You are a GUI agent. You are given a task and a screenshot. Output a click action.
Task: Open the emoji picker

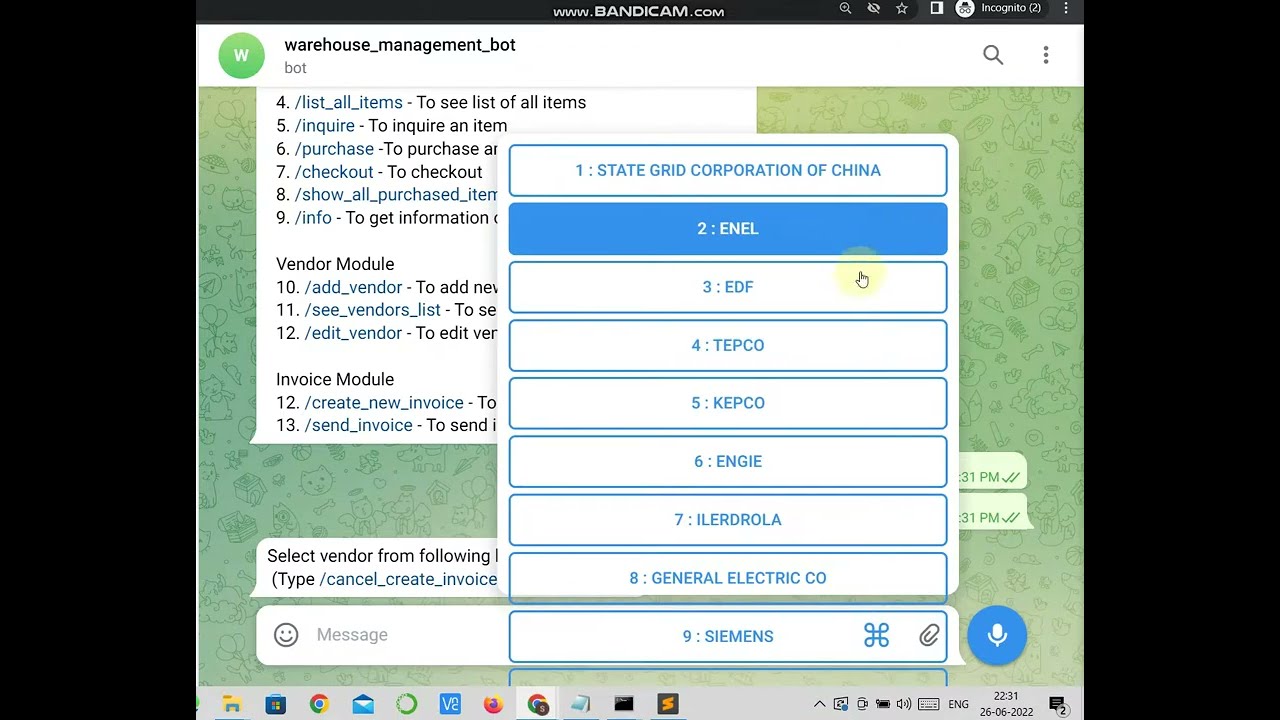286,635
